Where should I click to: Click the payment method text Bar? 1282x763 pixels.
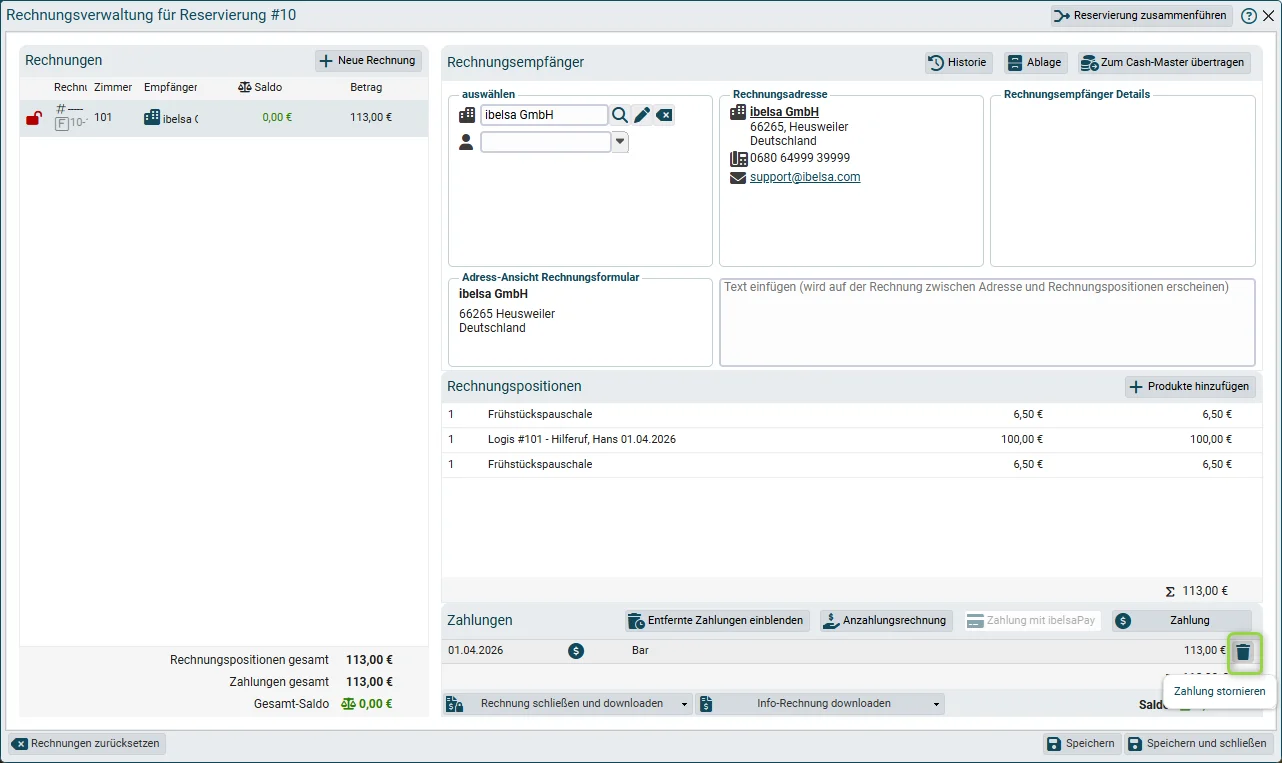coord(641,651)
